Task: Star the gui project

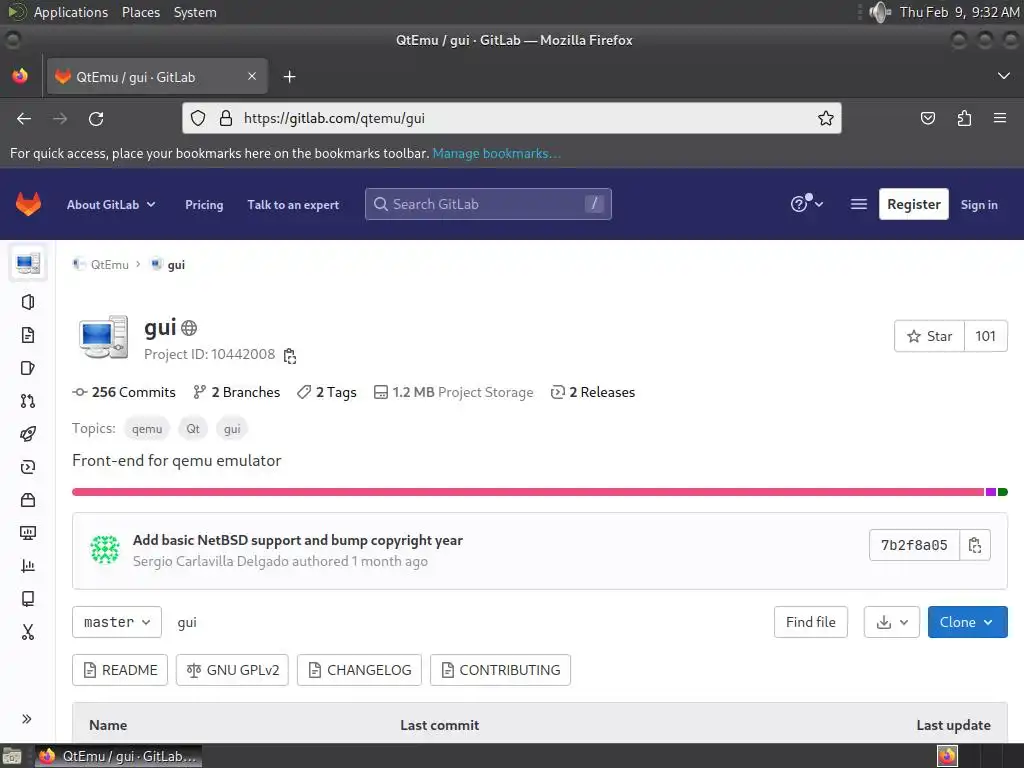Action: [929, 336]
